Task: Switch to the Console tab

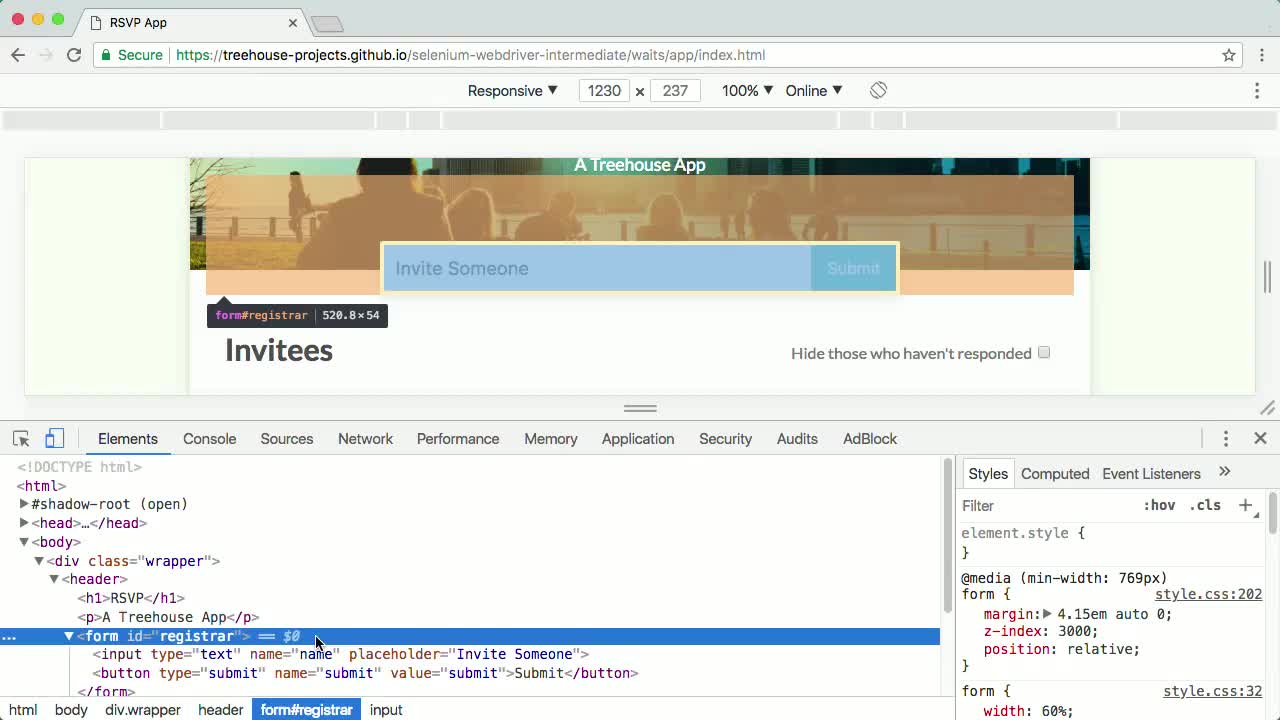Action: click(x=209, y=438)
